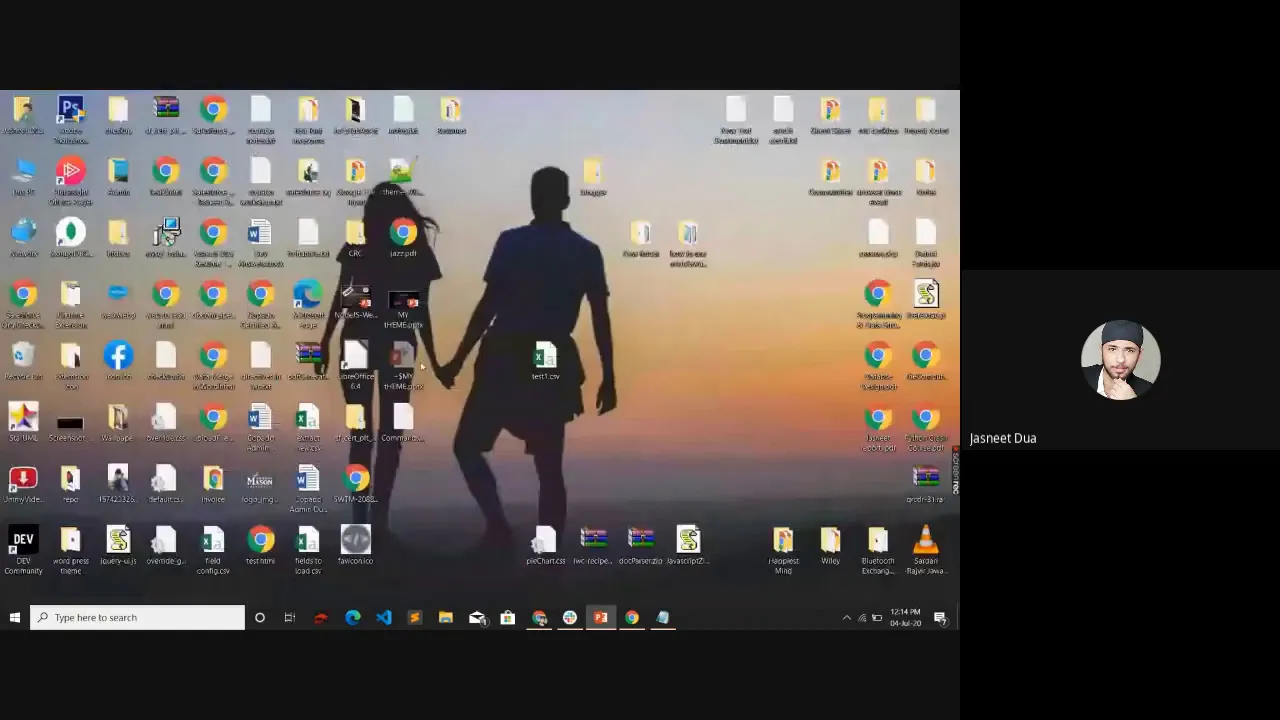The height and width of the screenshot is (720, 1280).
Task: Open the Wiley folder
Action: [x=830, y=547]
